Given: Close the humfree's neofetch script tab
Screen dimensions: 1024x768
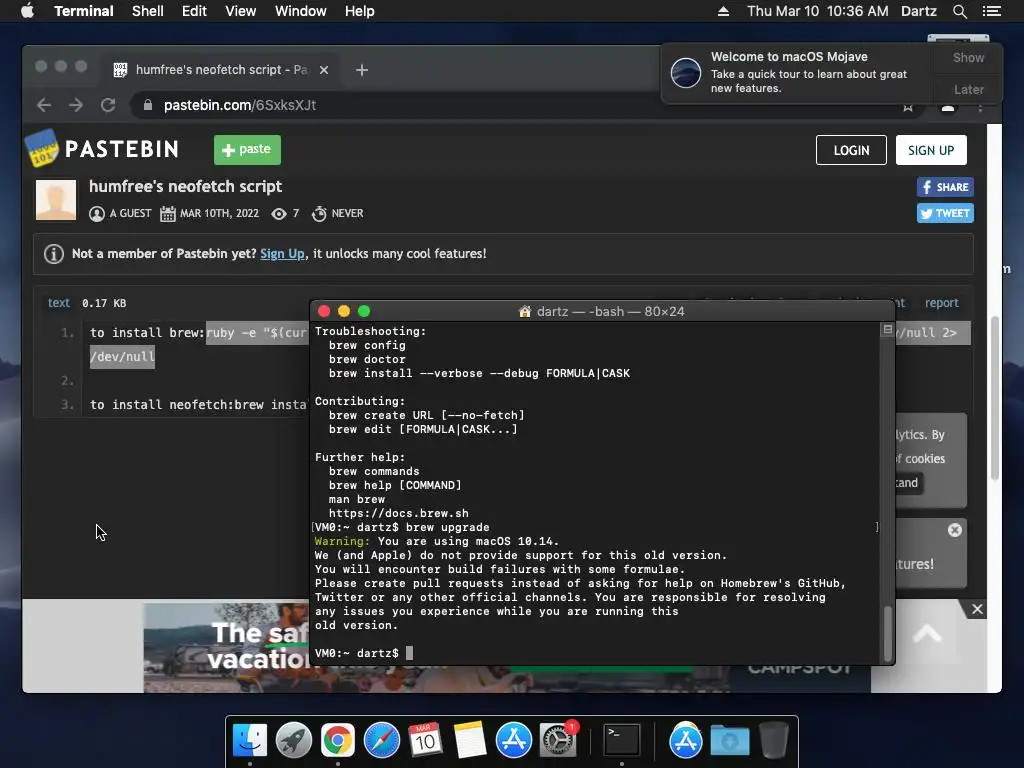Looking at the screenshot, I should [324, 70].
